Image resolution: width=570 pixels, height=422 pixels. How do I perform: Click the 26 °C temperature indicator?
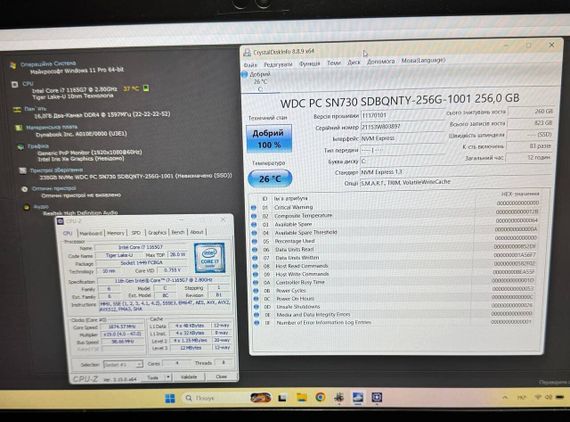(x=270, y=178)
